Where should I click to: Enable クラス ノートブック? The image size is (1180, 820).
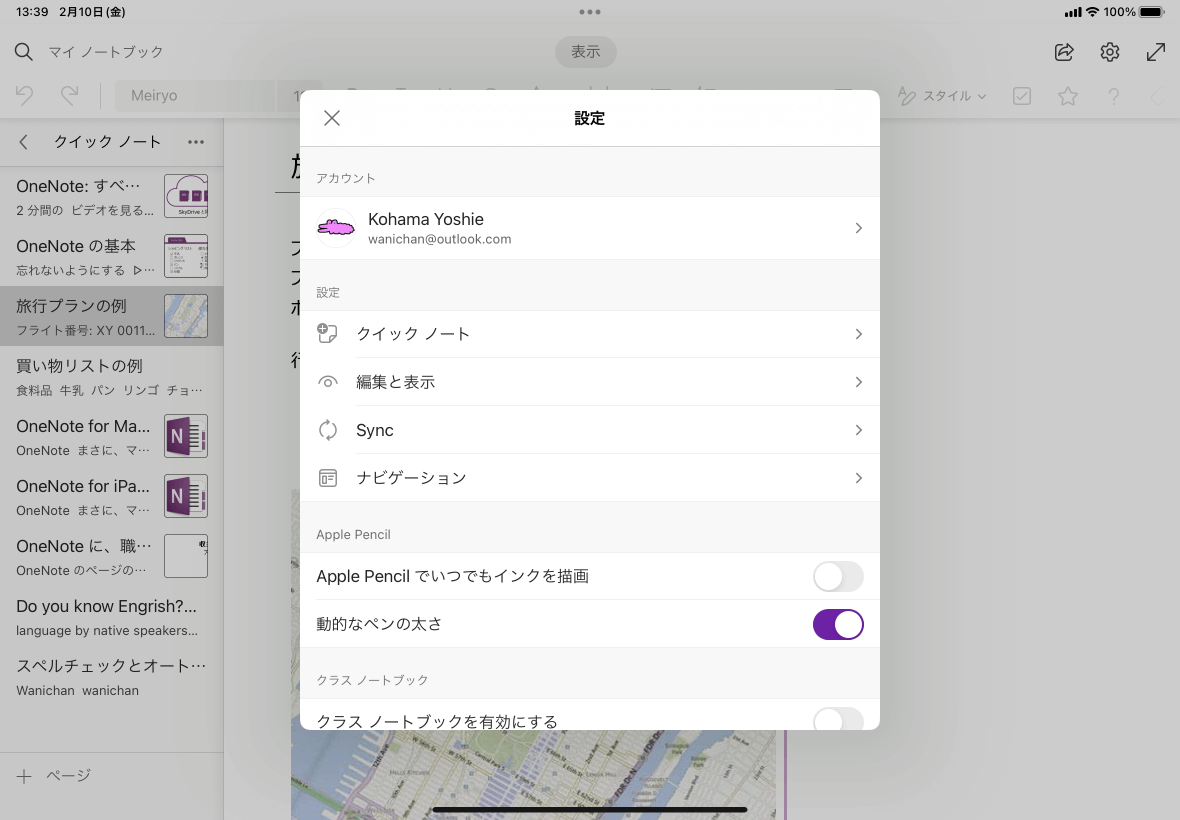tap(837, 720)
